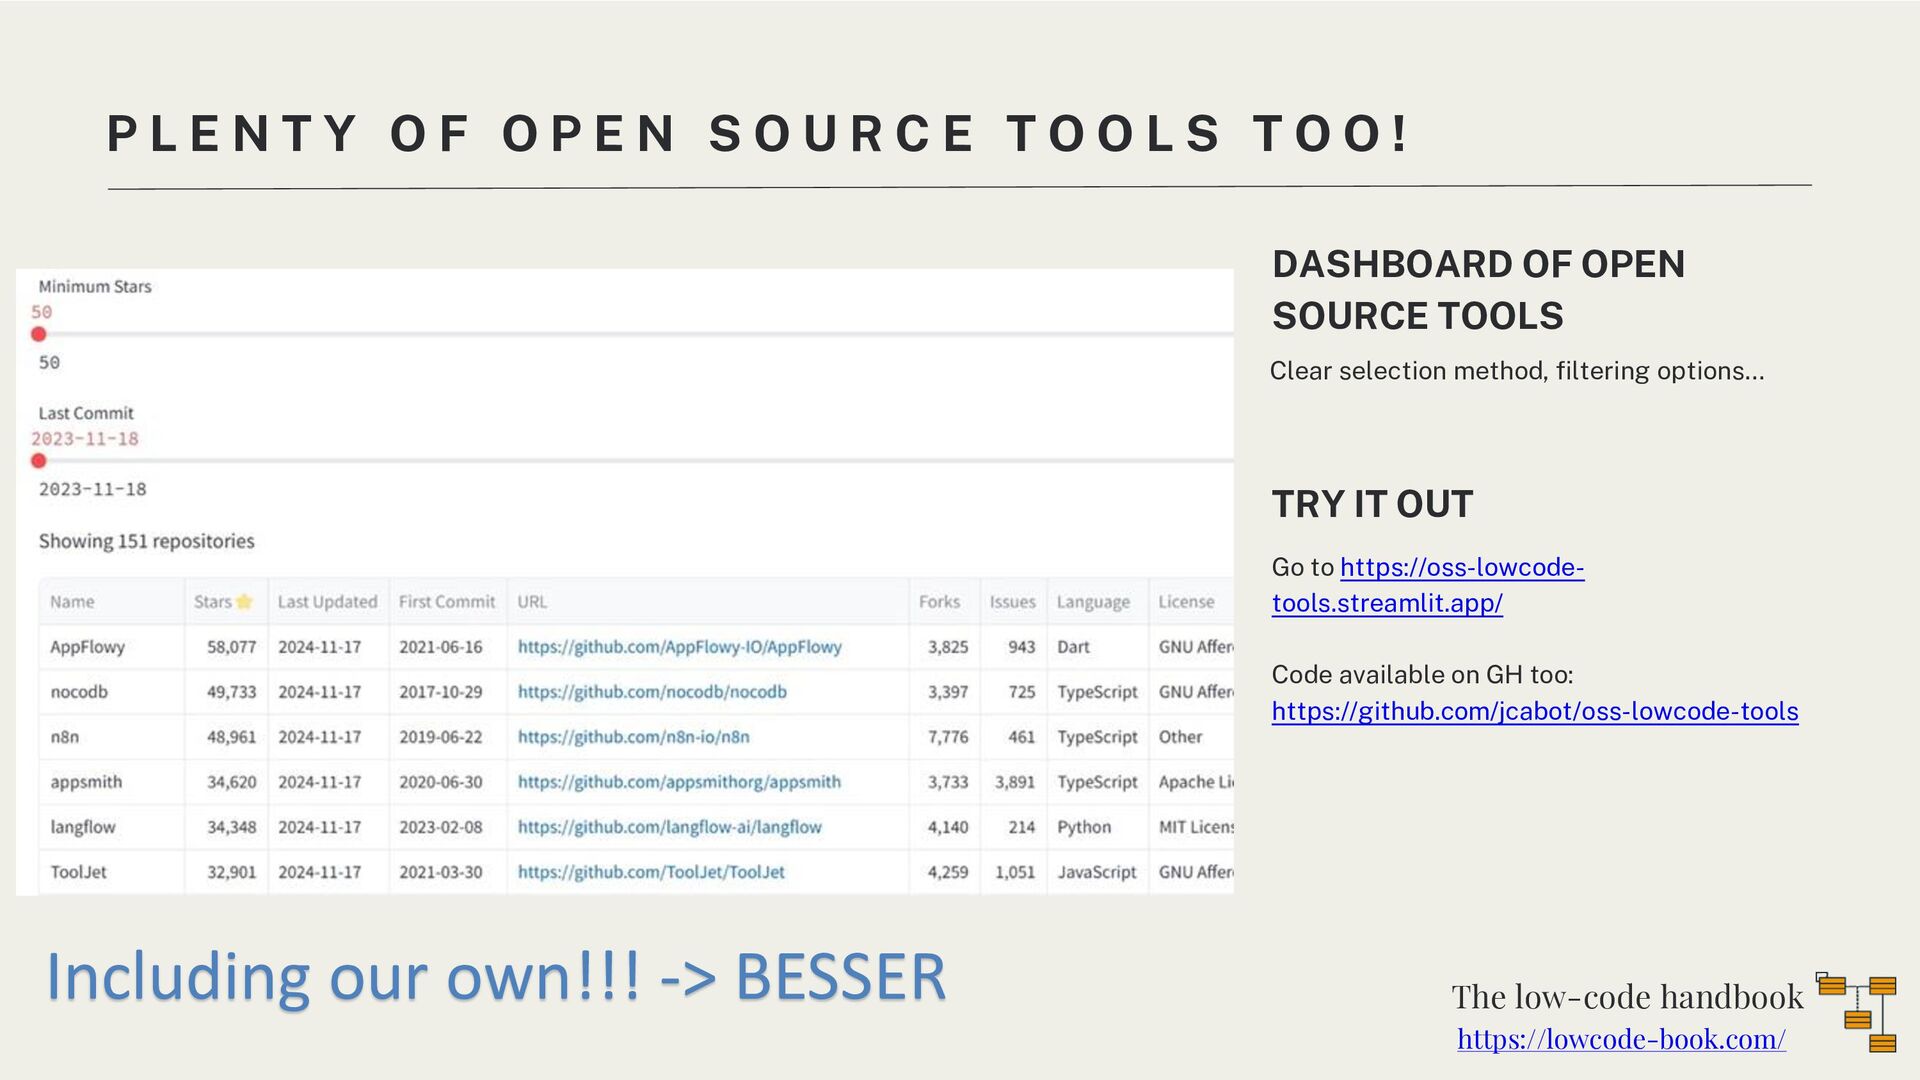Click the Minimum Stars slider handle
The height and width of the screenshot is (1080, 1920).
tap(38, 334)
